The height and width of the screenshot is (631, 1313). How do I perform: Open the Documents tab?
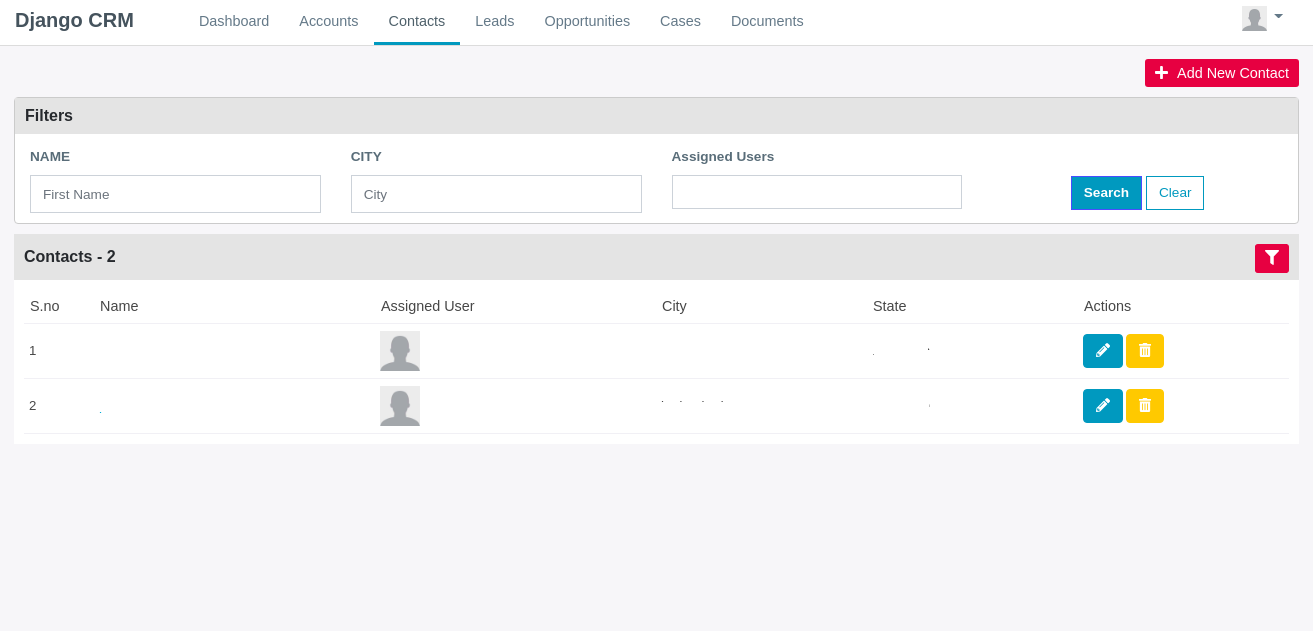click(x=767, y=21)
